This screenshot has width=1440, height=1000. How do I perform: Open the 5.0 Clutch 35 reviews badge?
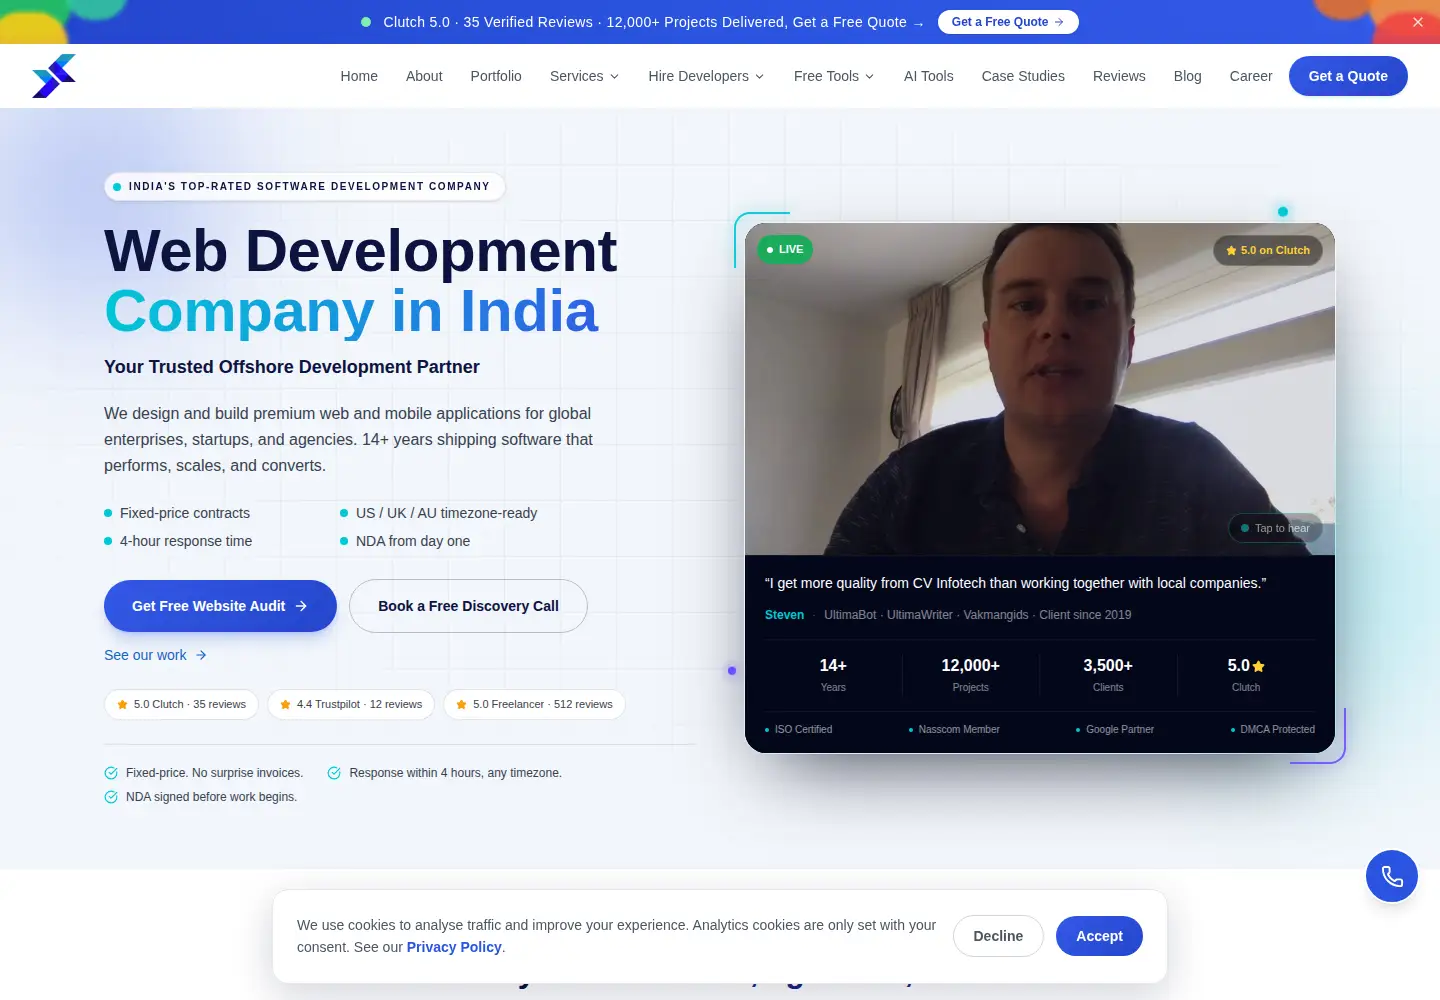(x=181, y=704)
